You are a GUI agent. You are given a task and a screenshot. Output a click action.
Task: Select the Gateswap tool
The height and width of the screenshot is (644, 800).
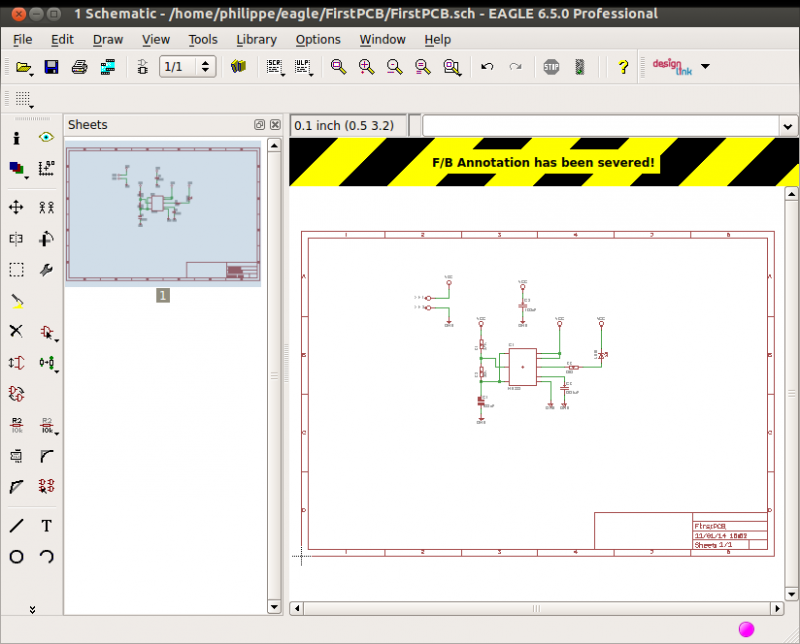16,393
